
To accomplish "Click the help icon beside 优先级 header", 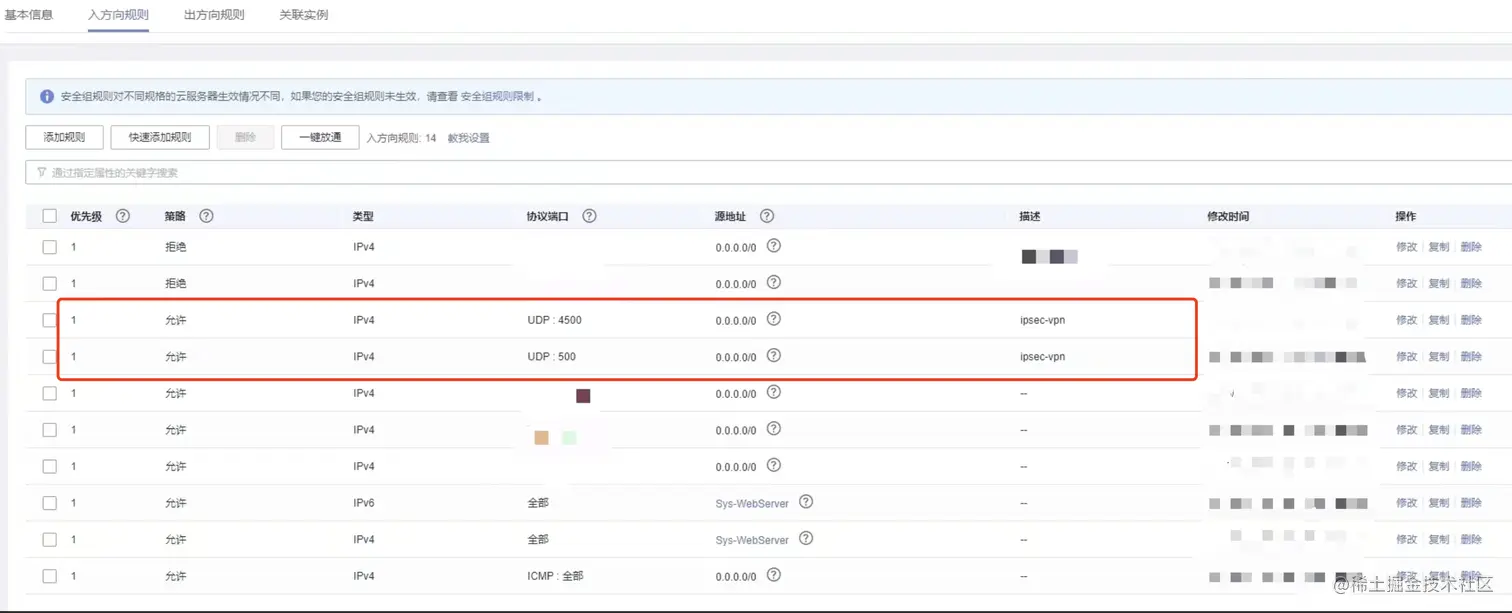I will pos(123,215).
